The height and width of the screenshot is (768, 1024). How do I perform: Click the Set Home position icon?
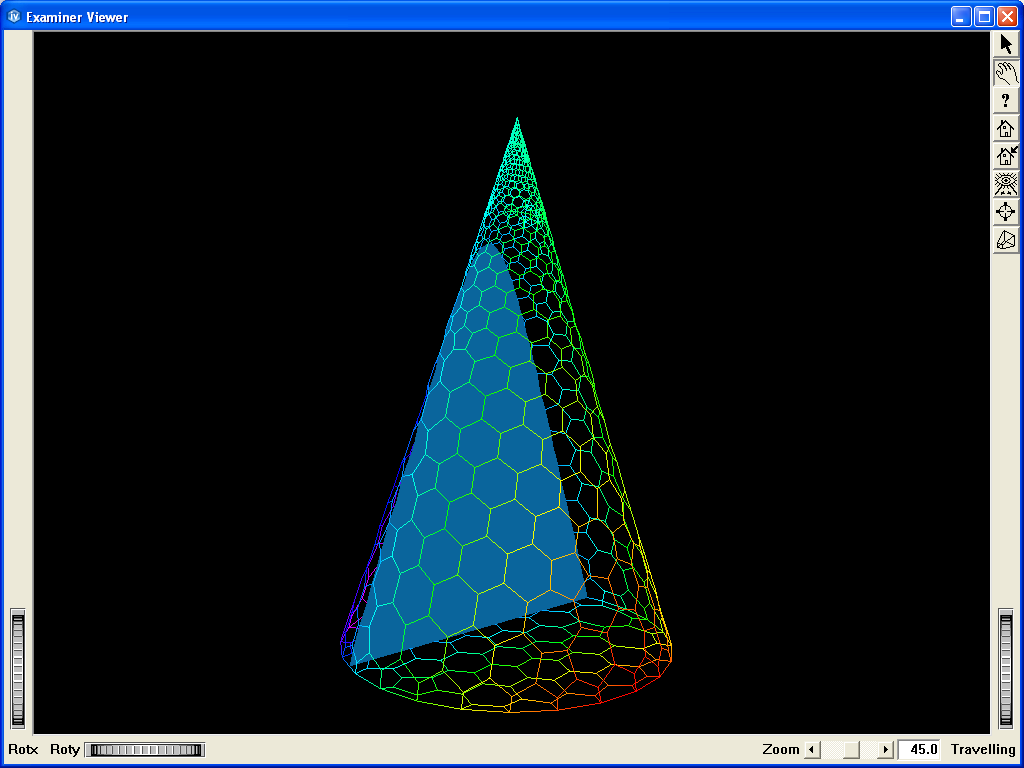coord(1006,156)
